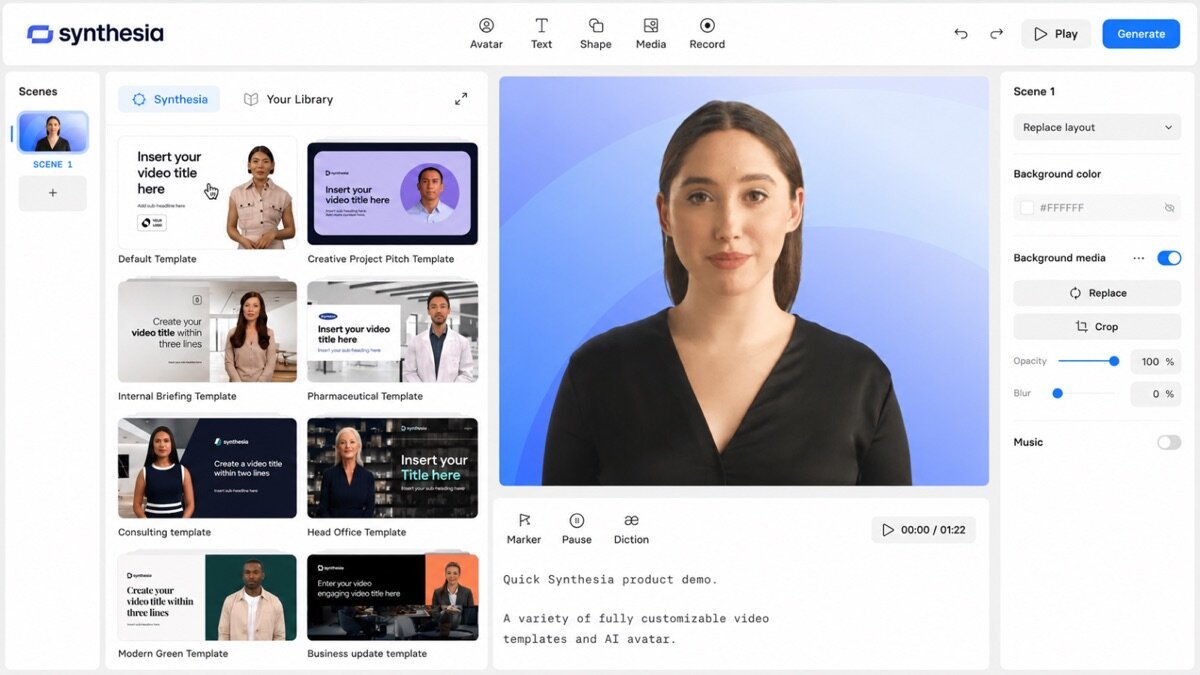
Task: Disable the Background media toggle
Action: [x=1169, y=258]
